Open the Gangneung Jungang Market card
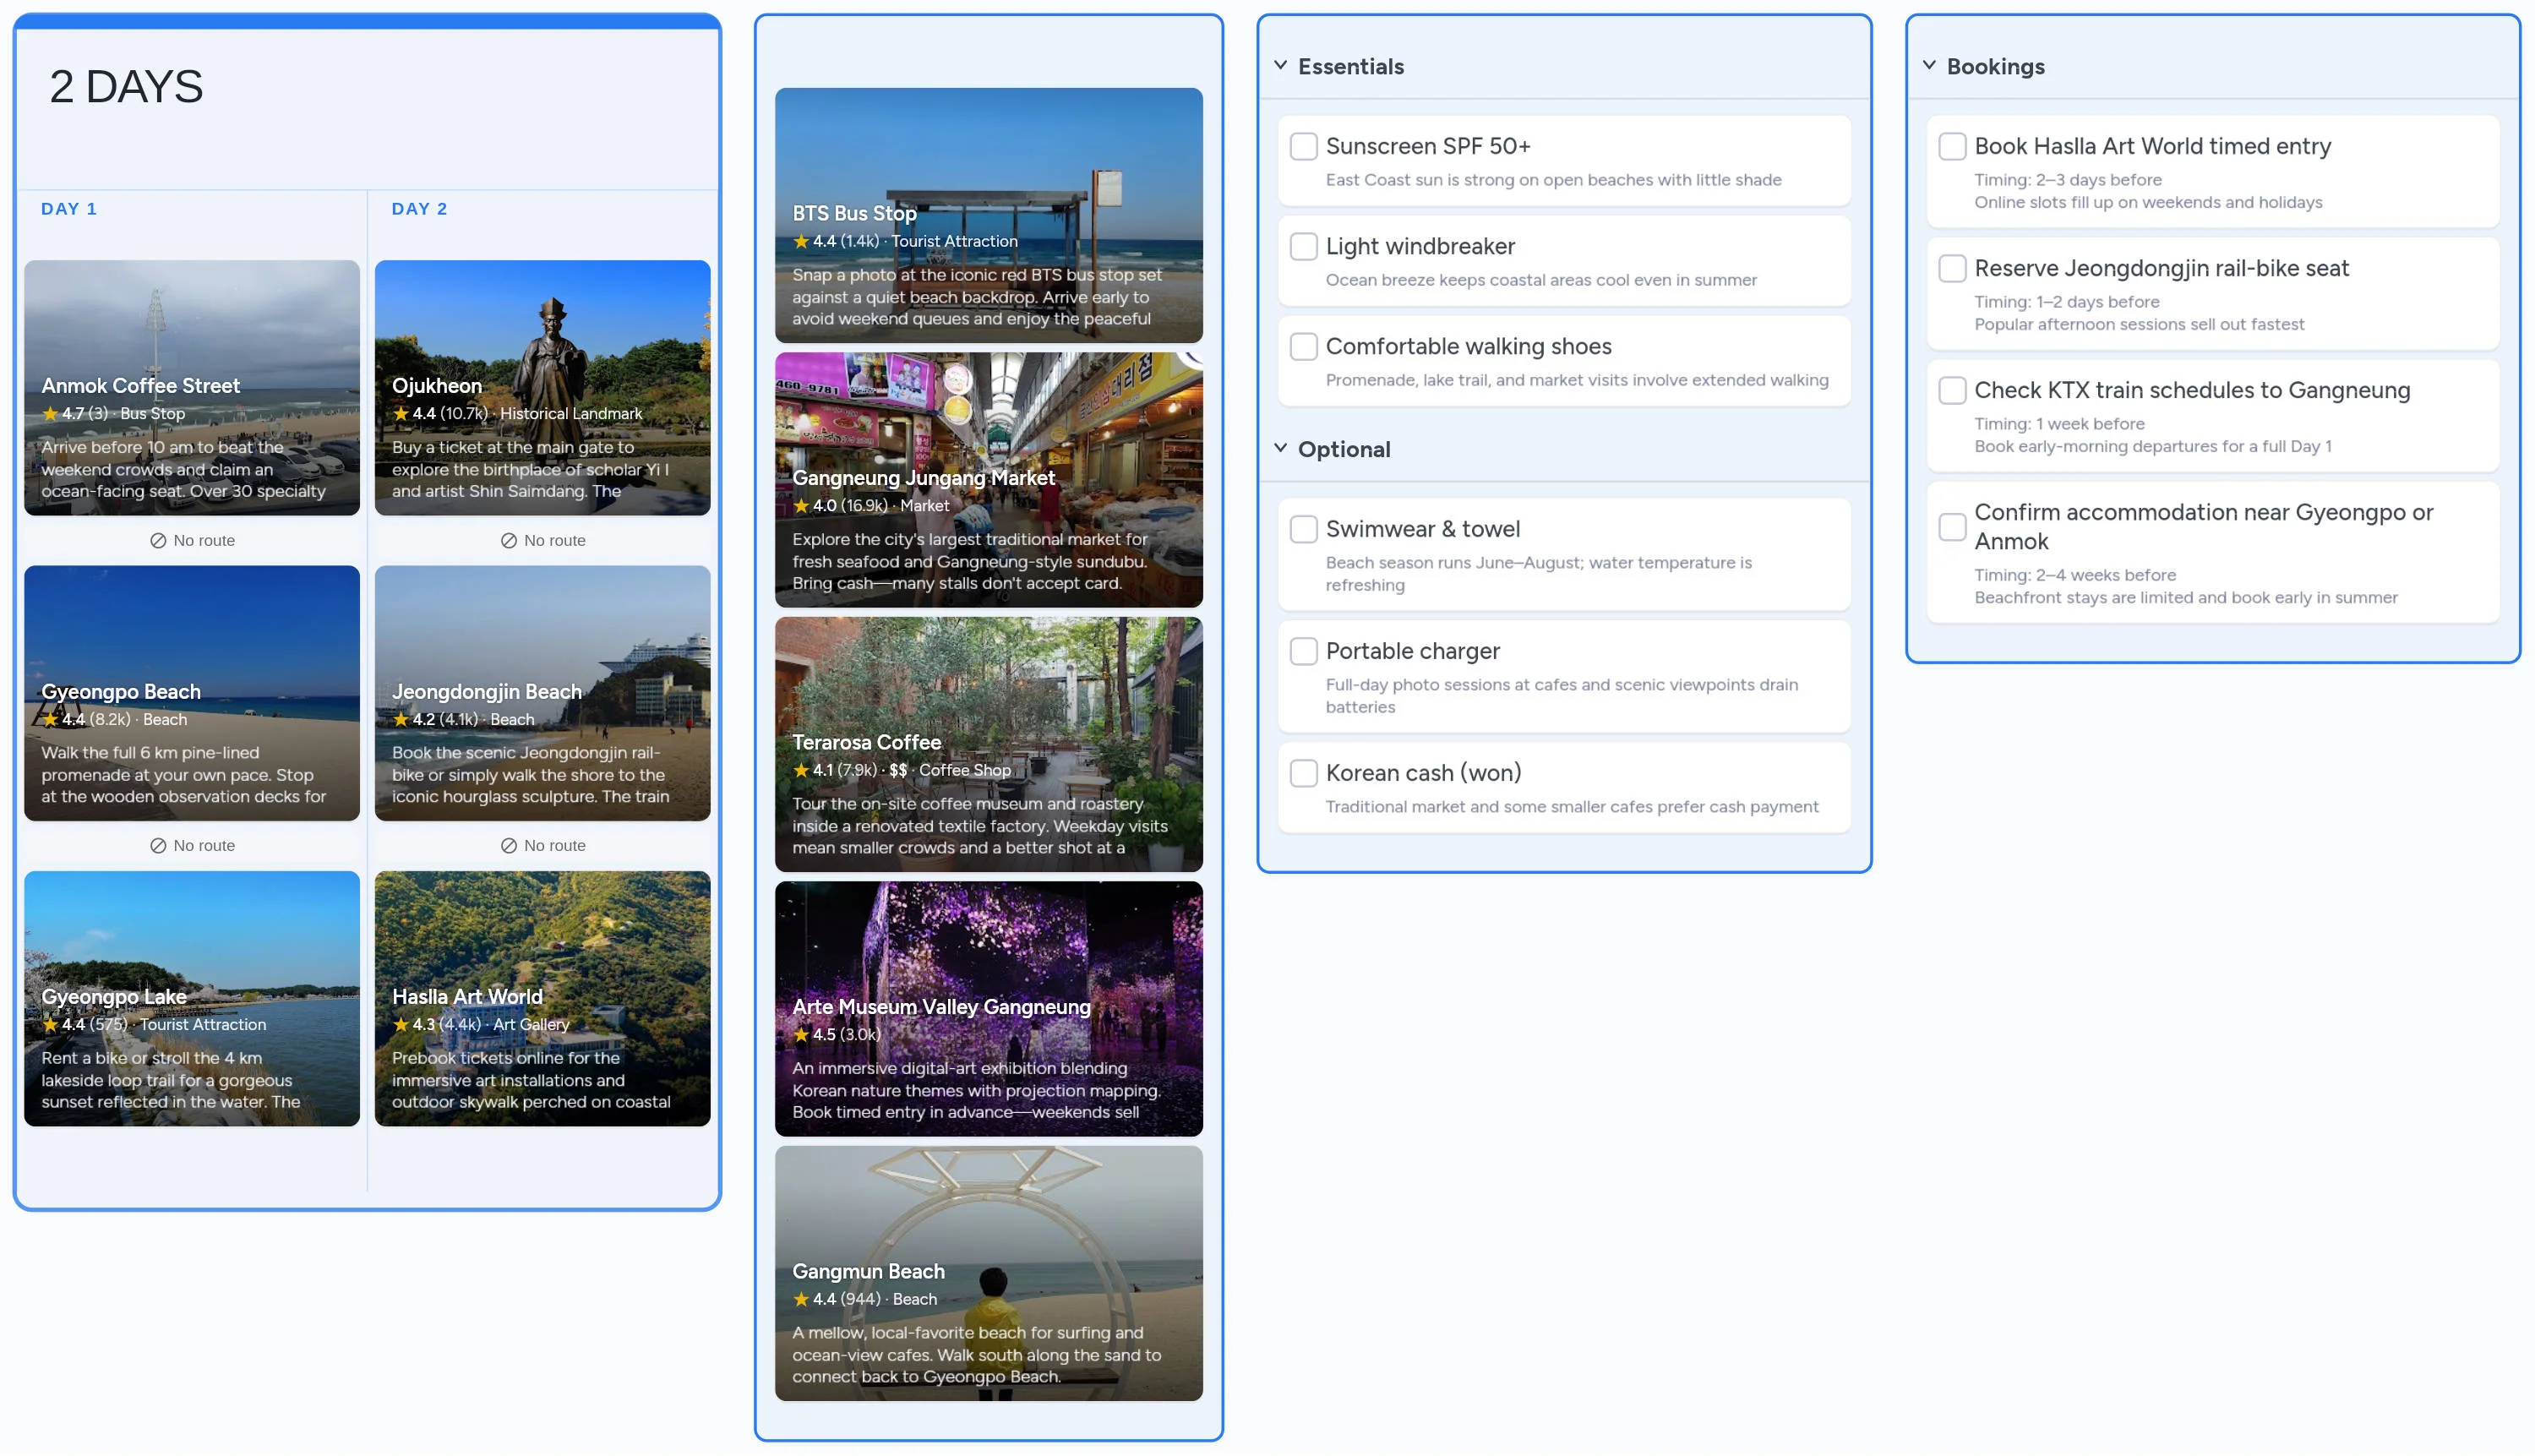Image resolution: width=2535 pixels, height=1456 pixels. 988,482
